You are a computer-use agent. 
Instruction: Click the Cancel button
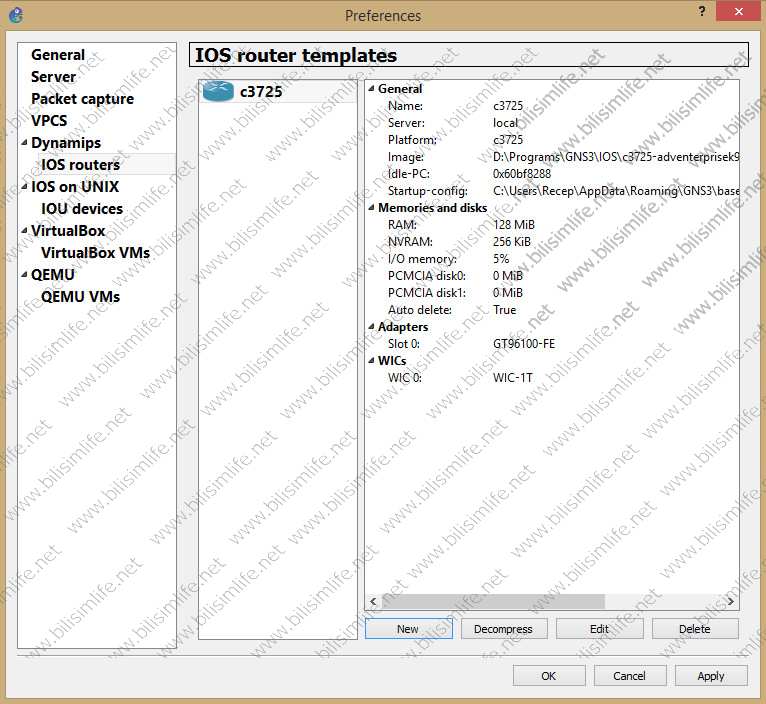tap(630, 676)
